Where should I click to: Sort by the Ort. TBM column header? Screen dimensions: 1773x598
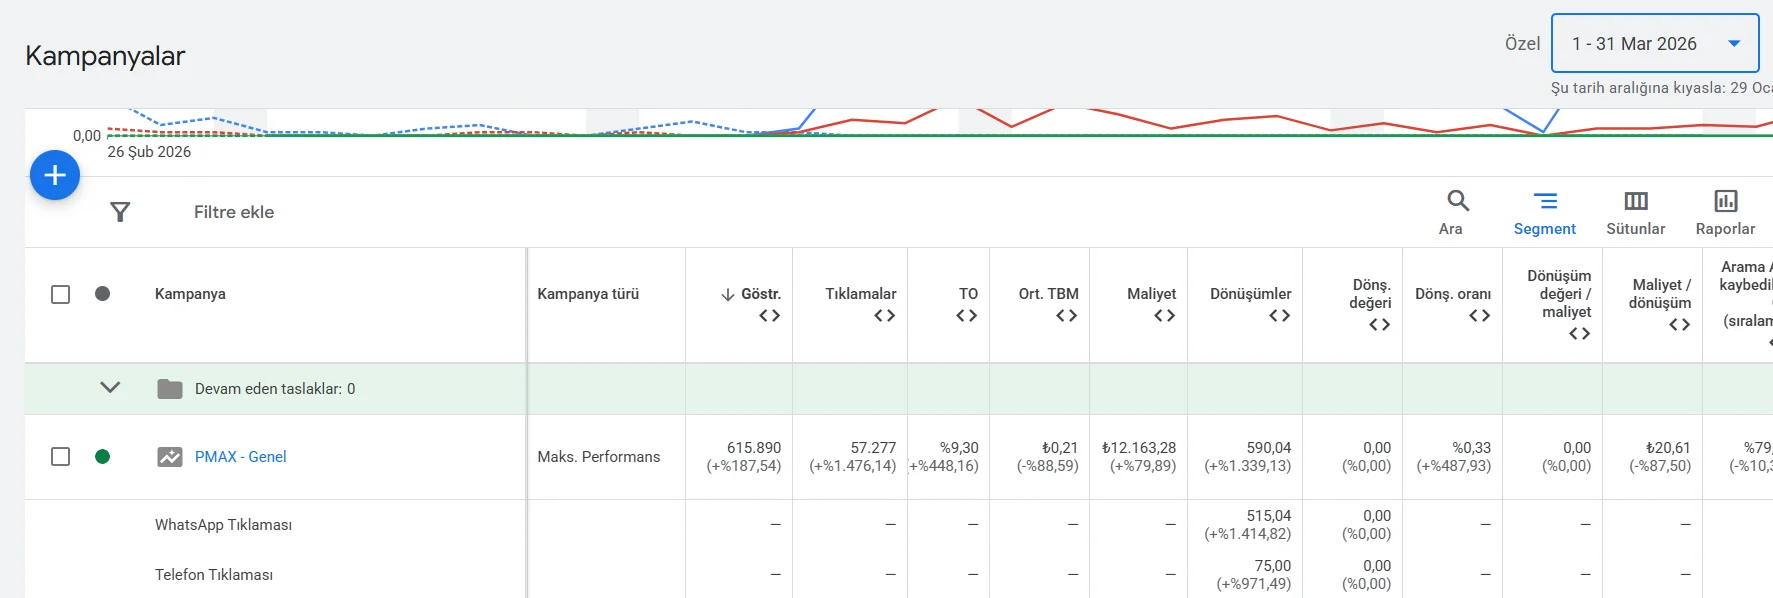coord(1048,294)
